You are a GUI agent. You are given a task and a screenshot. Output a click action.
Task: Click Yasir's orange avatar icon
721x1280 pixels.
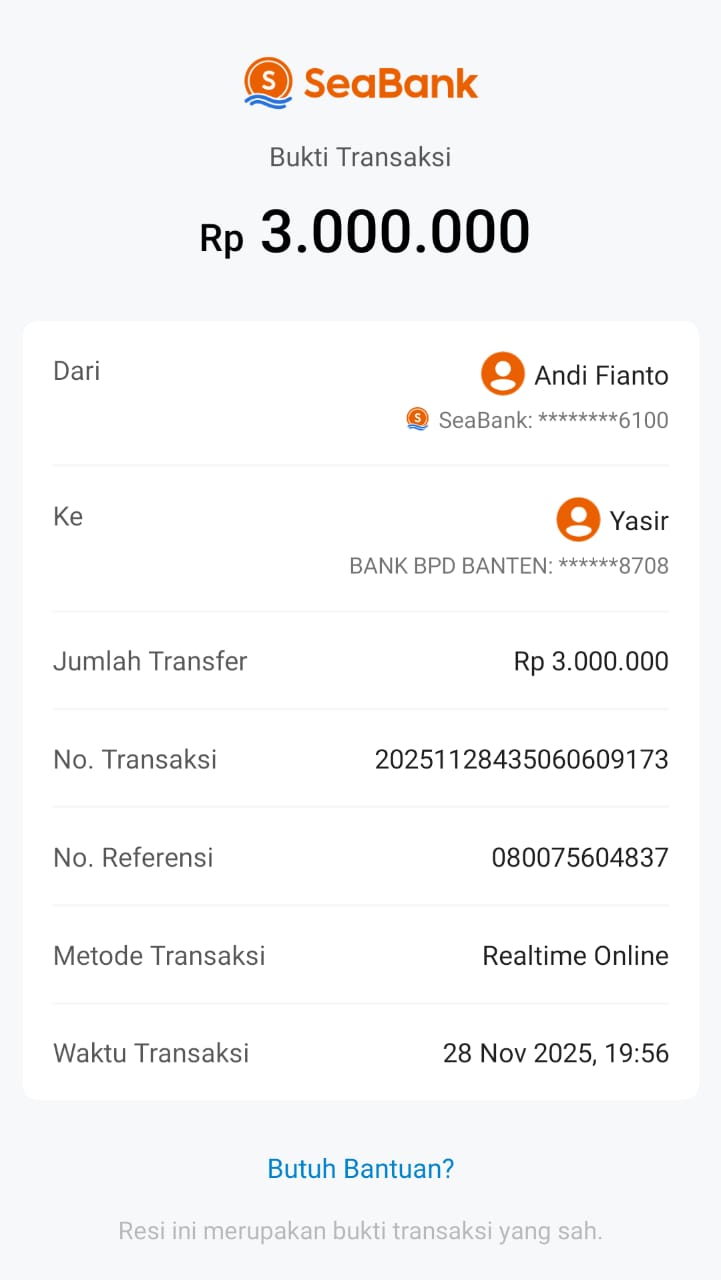(x=578, y=520)
